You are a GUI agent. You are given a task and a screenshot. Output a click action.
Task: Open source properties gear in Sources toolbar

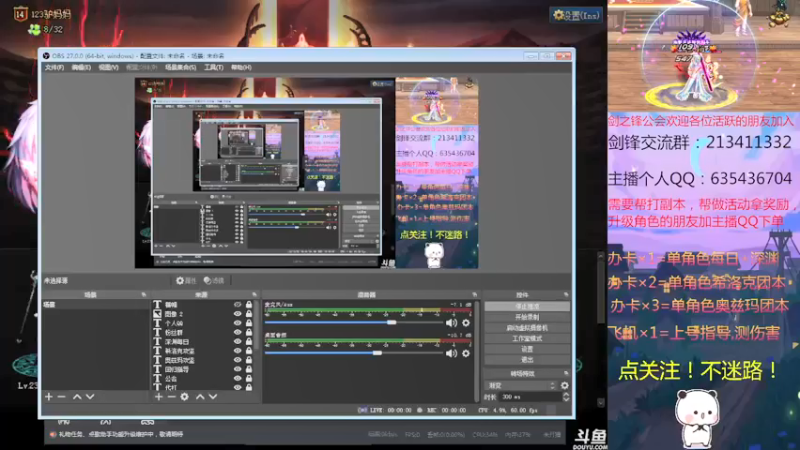pyautogui.click(x=185, y=396)
